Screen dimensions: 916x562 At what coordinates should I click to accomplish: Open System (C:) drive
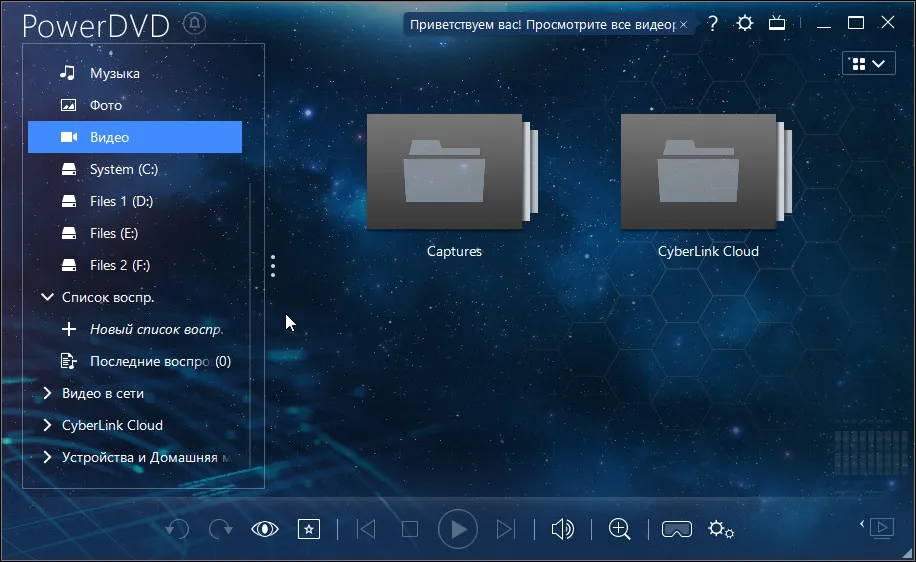click(x=135, y=169)
